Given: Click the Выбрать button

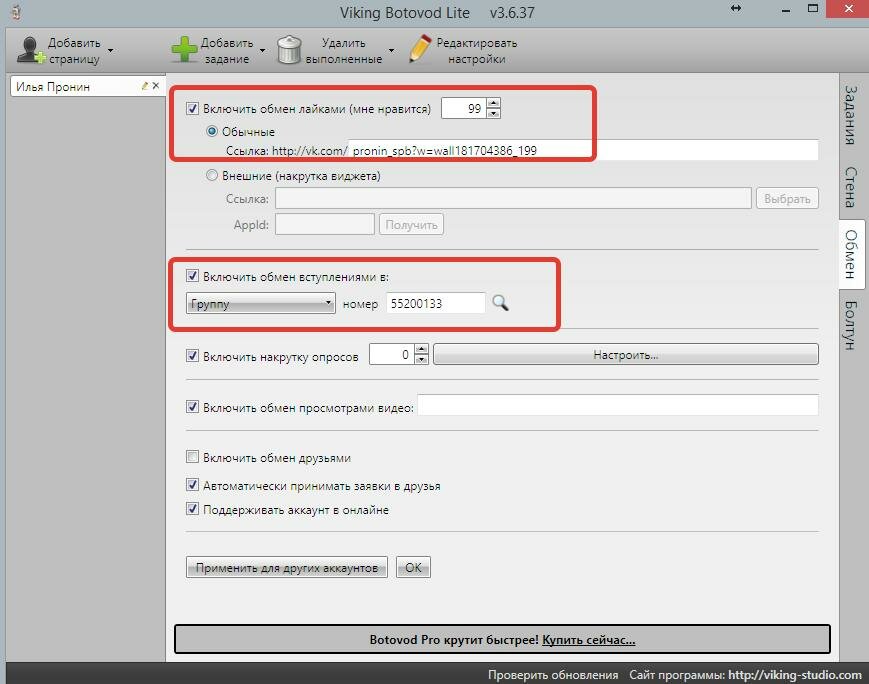Looking at the screenshot, I should [787, 198].
